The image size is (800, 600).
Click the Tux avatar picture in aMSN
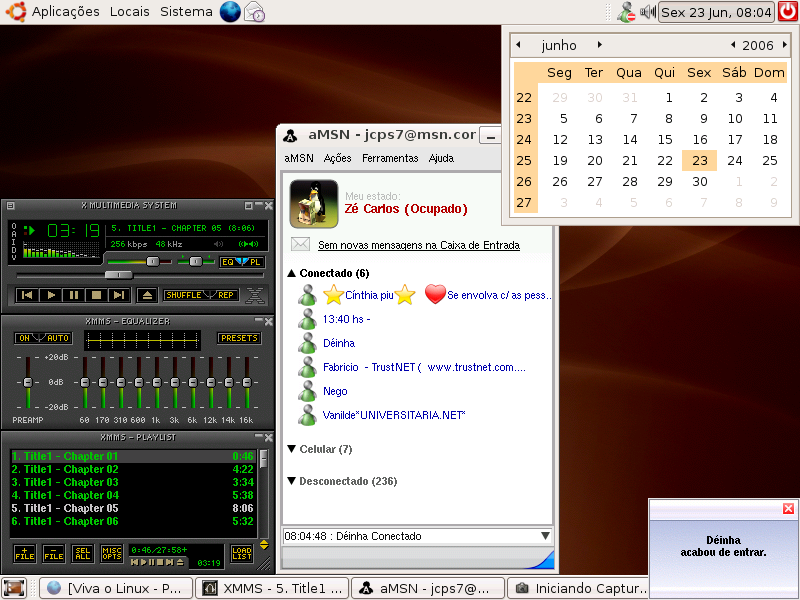314,204
